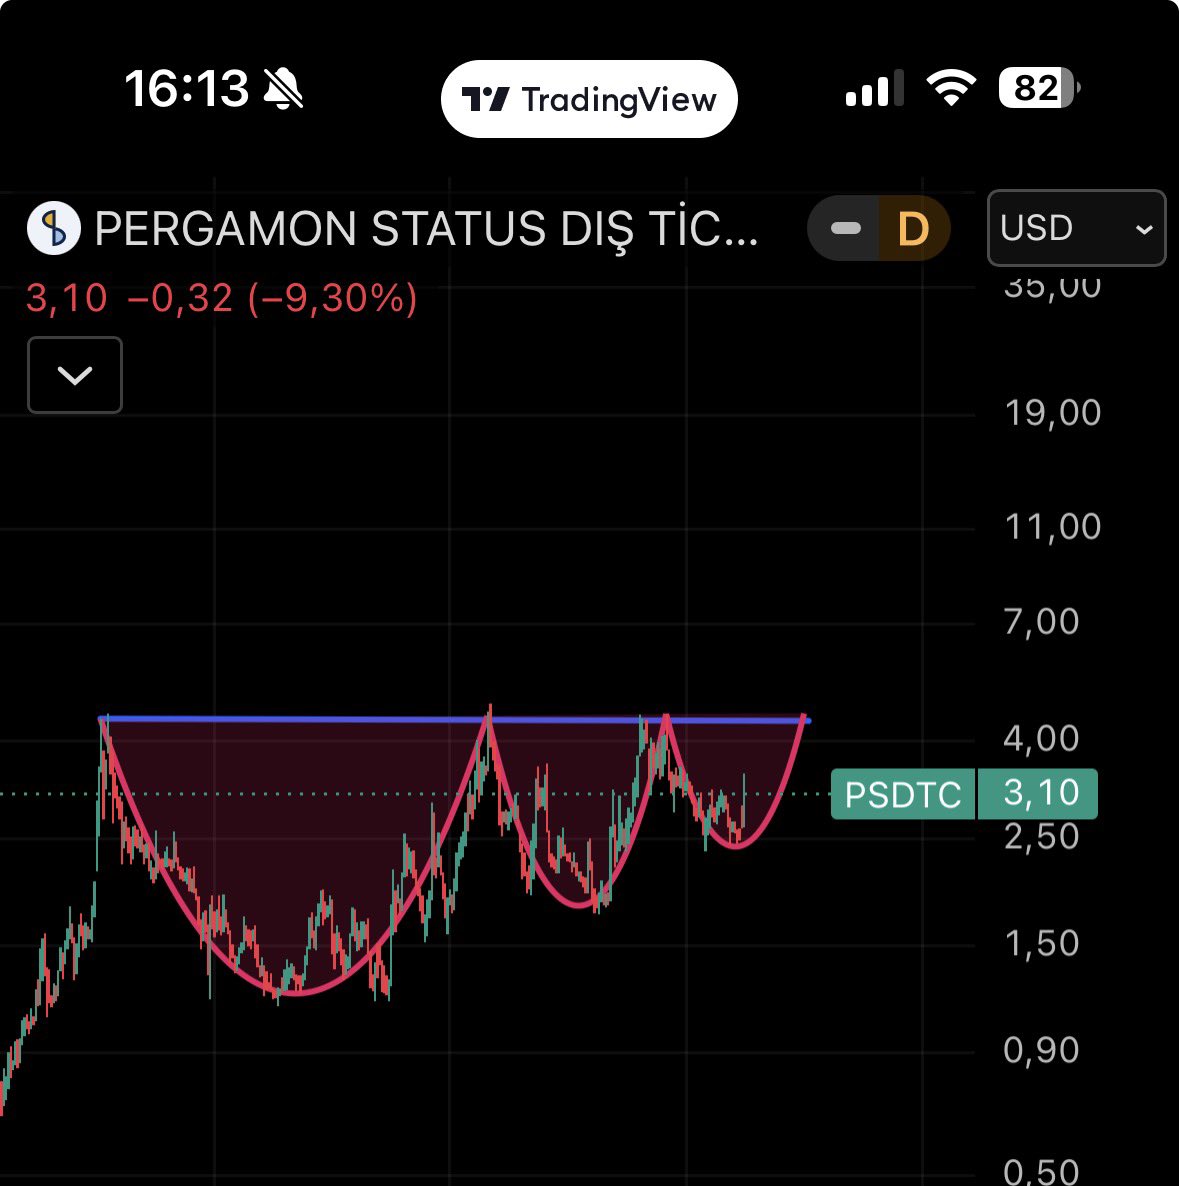The height and width of the screenshot is (1186, 1179).
Task: Click the 1,50 price axis label
Action: pyautogui.click(x=1041, y=943)
